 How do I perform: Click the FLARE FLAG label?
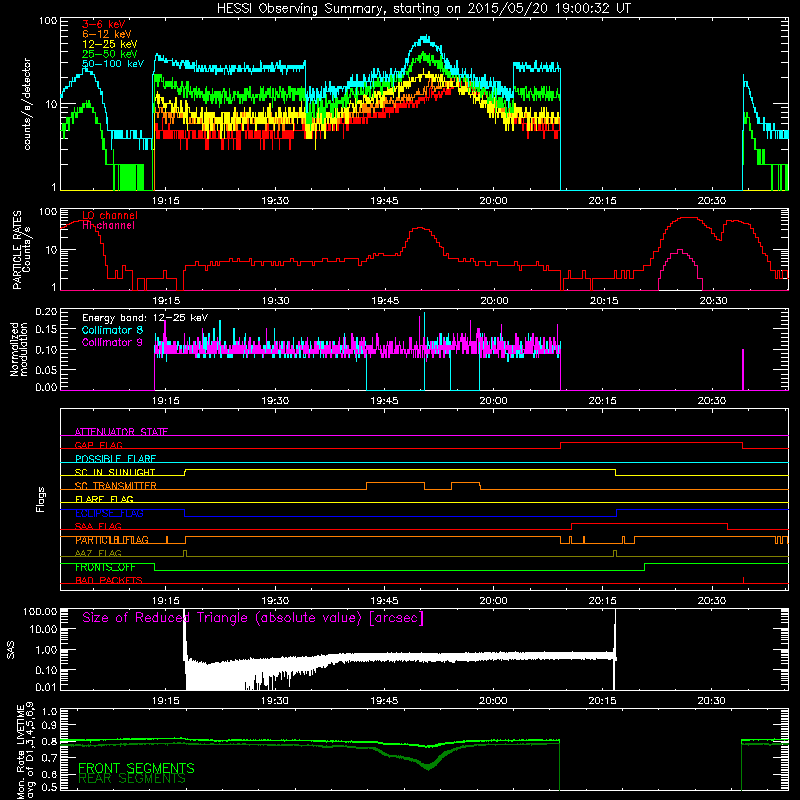(104, 499)
